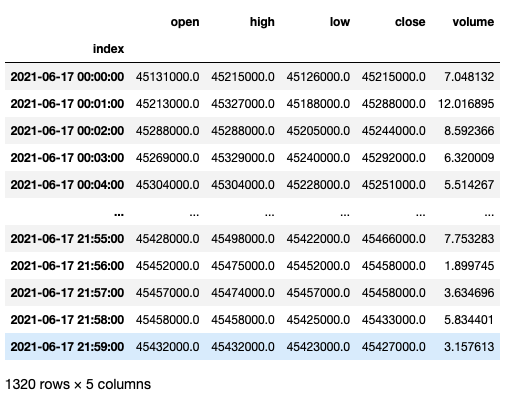Click low value 45205000.0
The image size is (508, 397).
318,131
